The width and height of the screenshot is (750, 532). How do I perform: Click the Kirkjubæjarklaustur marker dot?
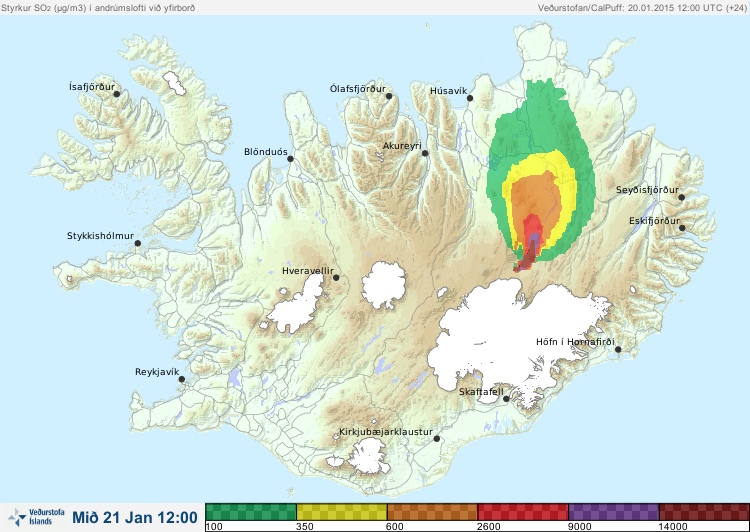[x=436, y=439]
